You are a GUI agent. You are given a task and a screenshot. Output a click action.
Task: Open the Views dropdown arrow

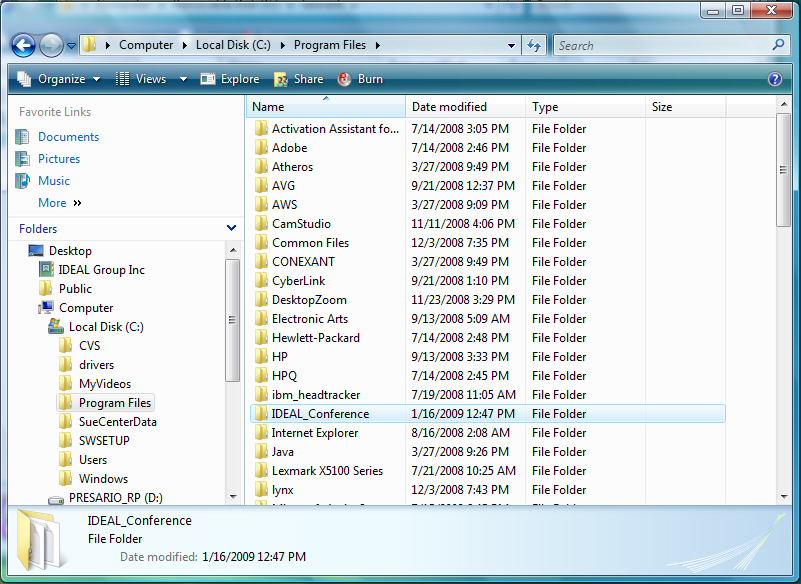coord(182,78)
